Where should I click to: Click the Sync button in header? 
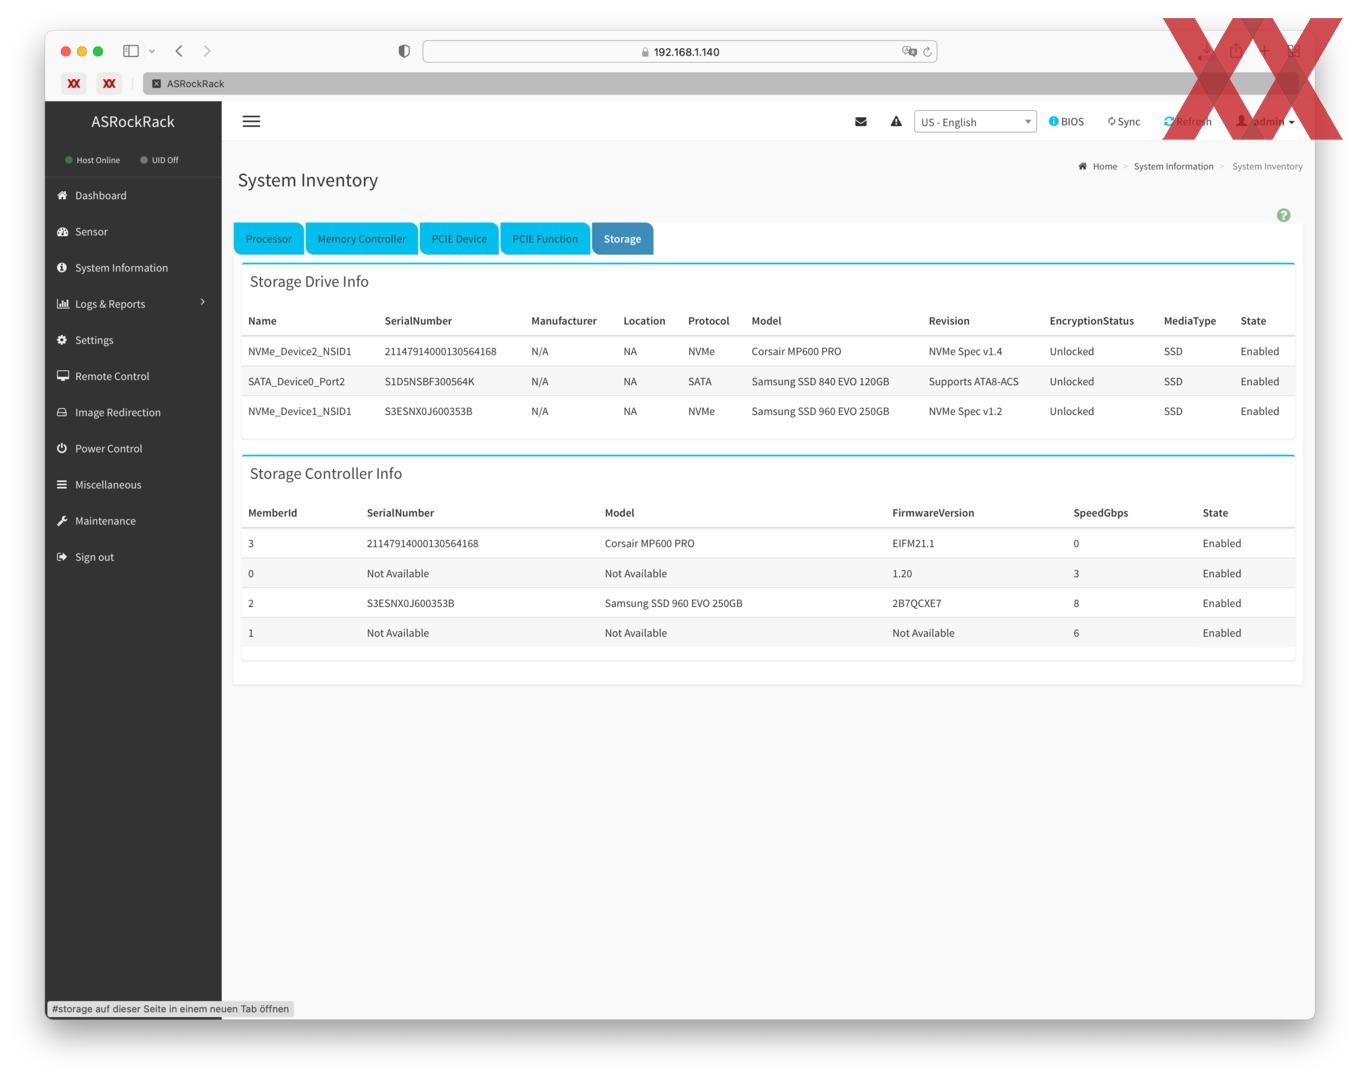tap(1124, 122)
